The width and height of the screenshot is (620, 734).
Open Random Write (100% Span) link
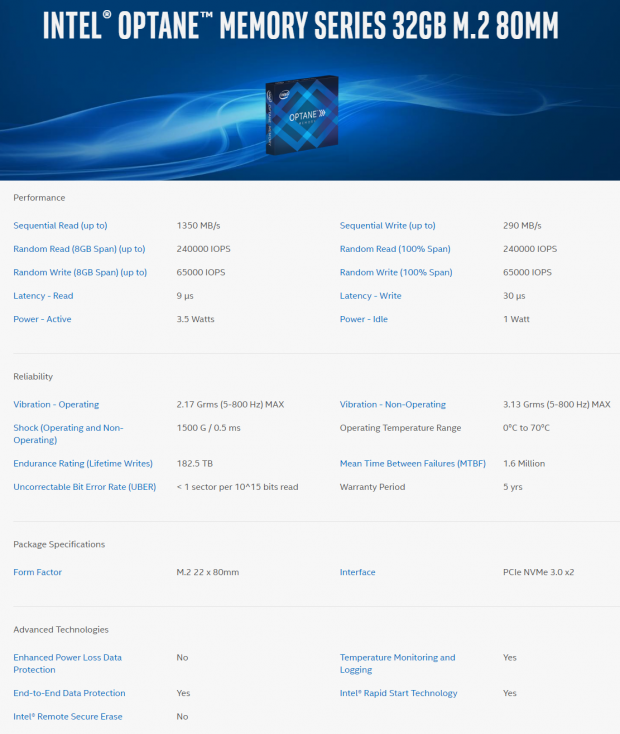pos(396,272)
